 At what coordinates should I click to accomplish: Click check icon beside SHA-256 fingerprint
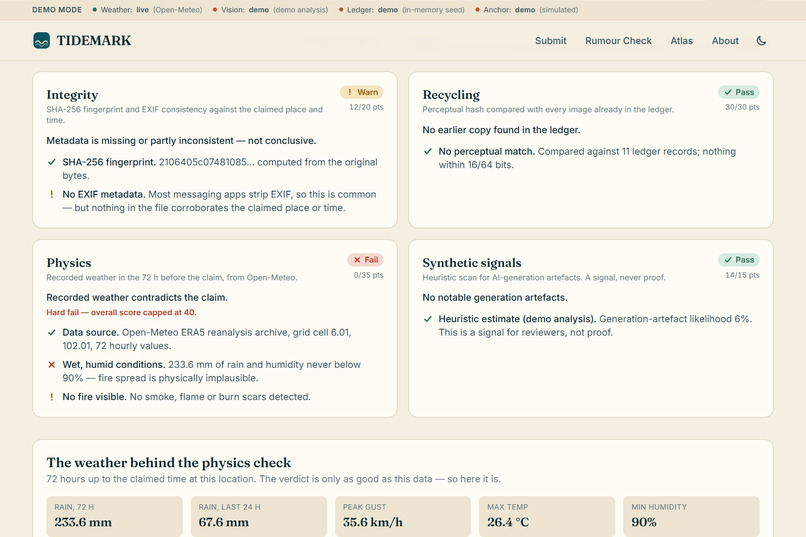tap(51, 162)
